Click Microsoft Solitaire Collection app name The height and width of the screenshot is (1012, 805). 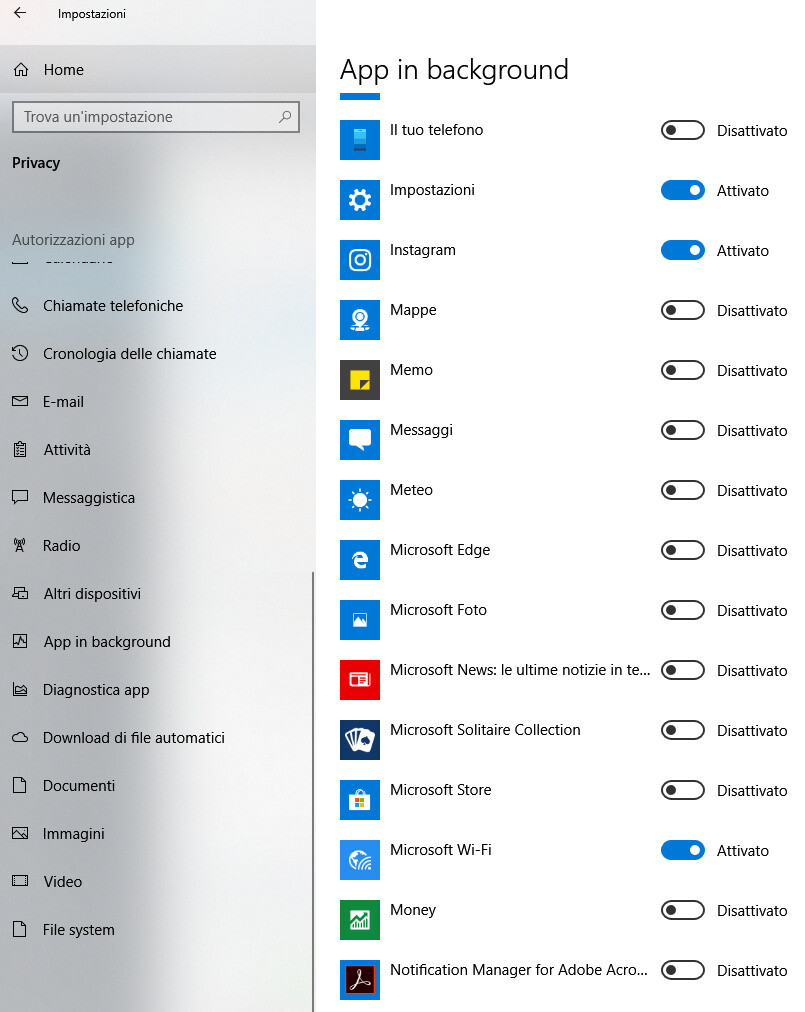485,729
